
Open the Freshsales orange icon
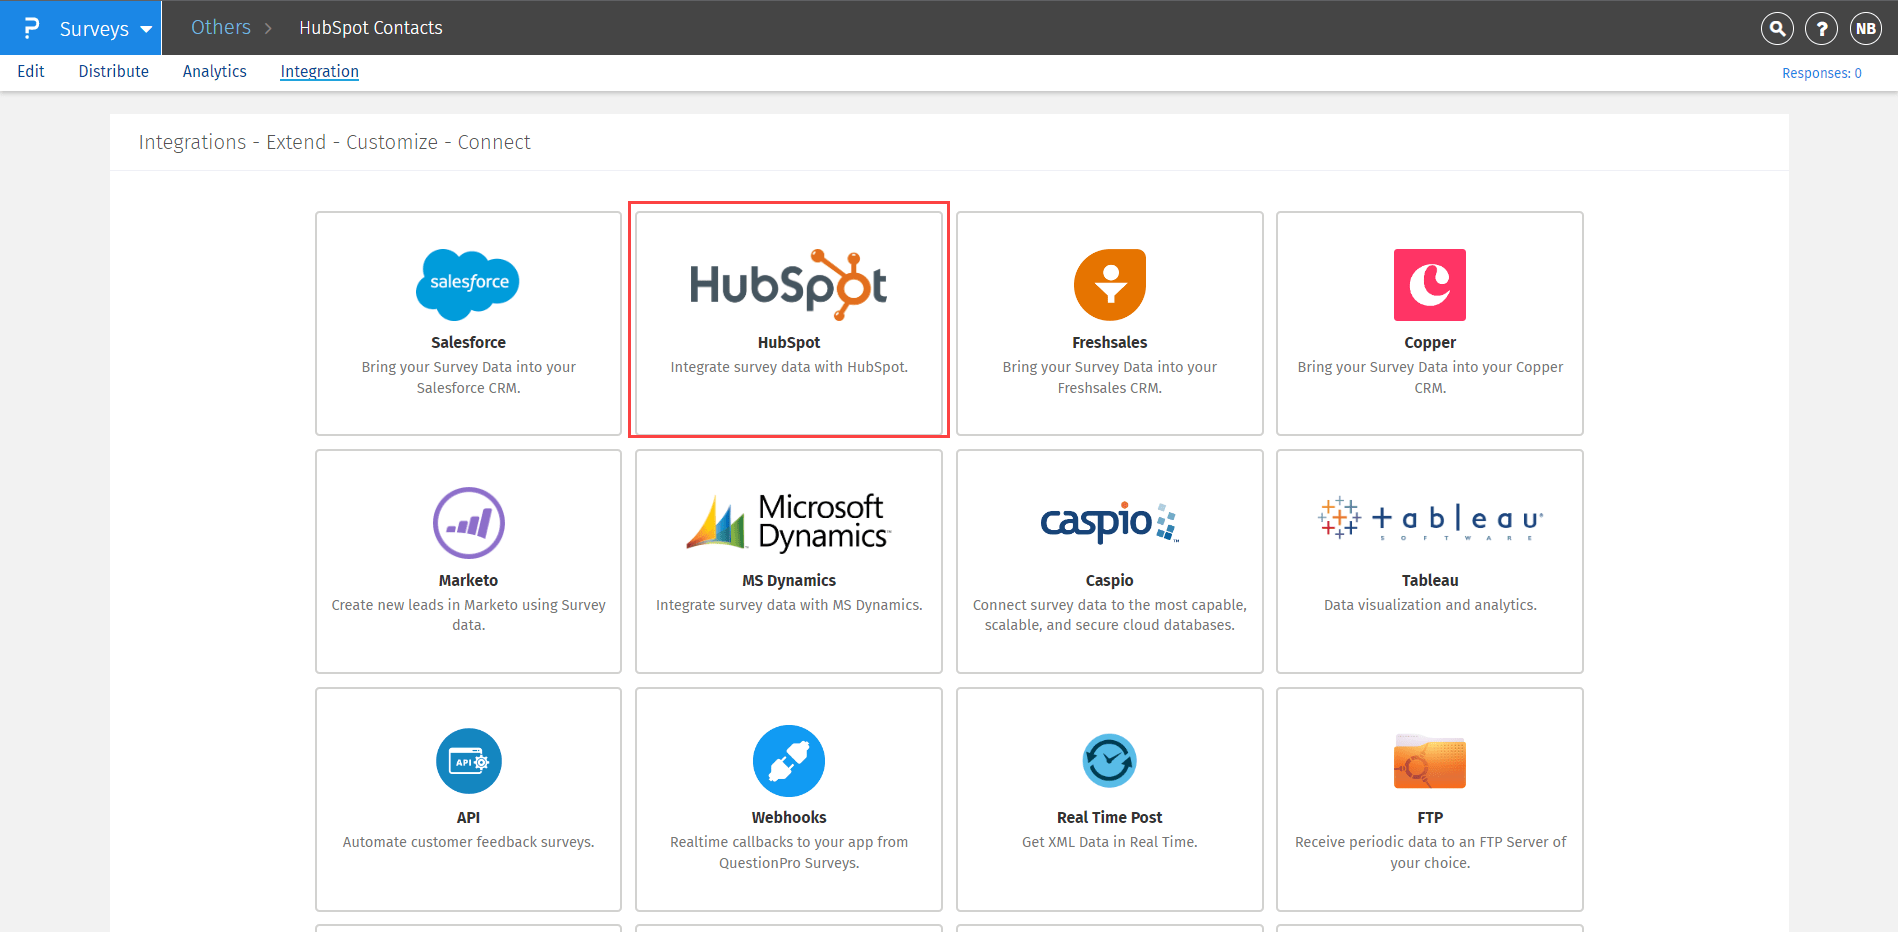tap(1109, 285)
